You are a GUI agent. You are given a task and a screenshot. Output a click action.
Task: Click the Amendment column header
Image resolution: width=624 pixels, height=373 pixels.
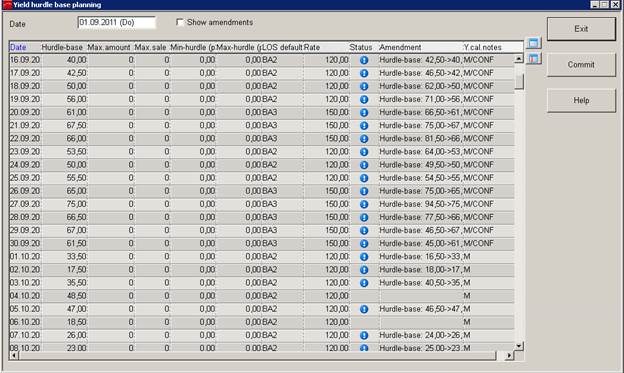(420, 47)
